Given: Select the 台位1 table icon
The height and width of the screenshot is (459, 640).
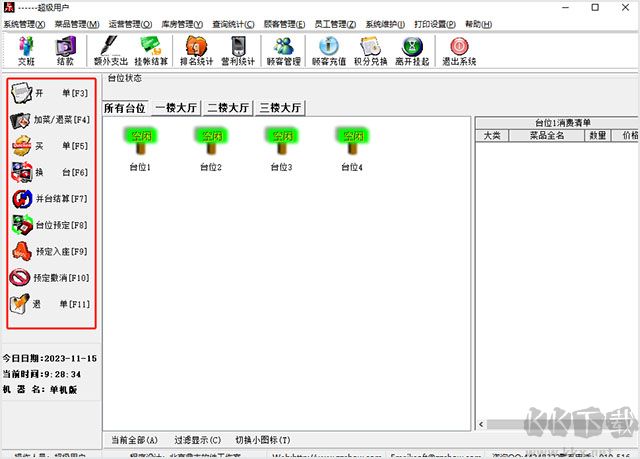Looking at the screenshot, I should click(x=140, y=149).
